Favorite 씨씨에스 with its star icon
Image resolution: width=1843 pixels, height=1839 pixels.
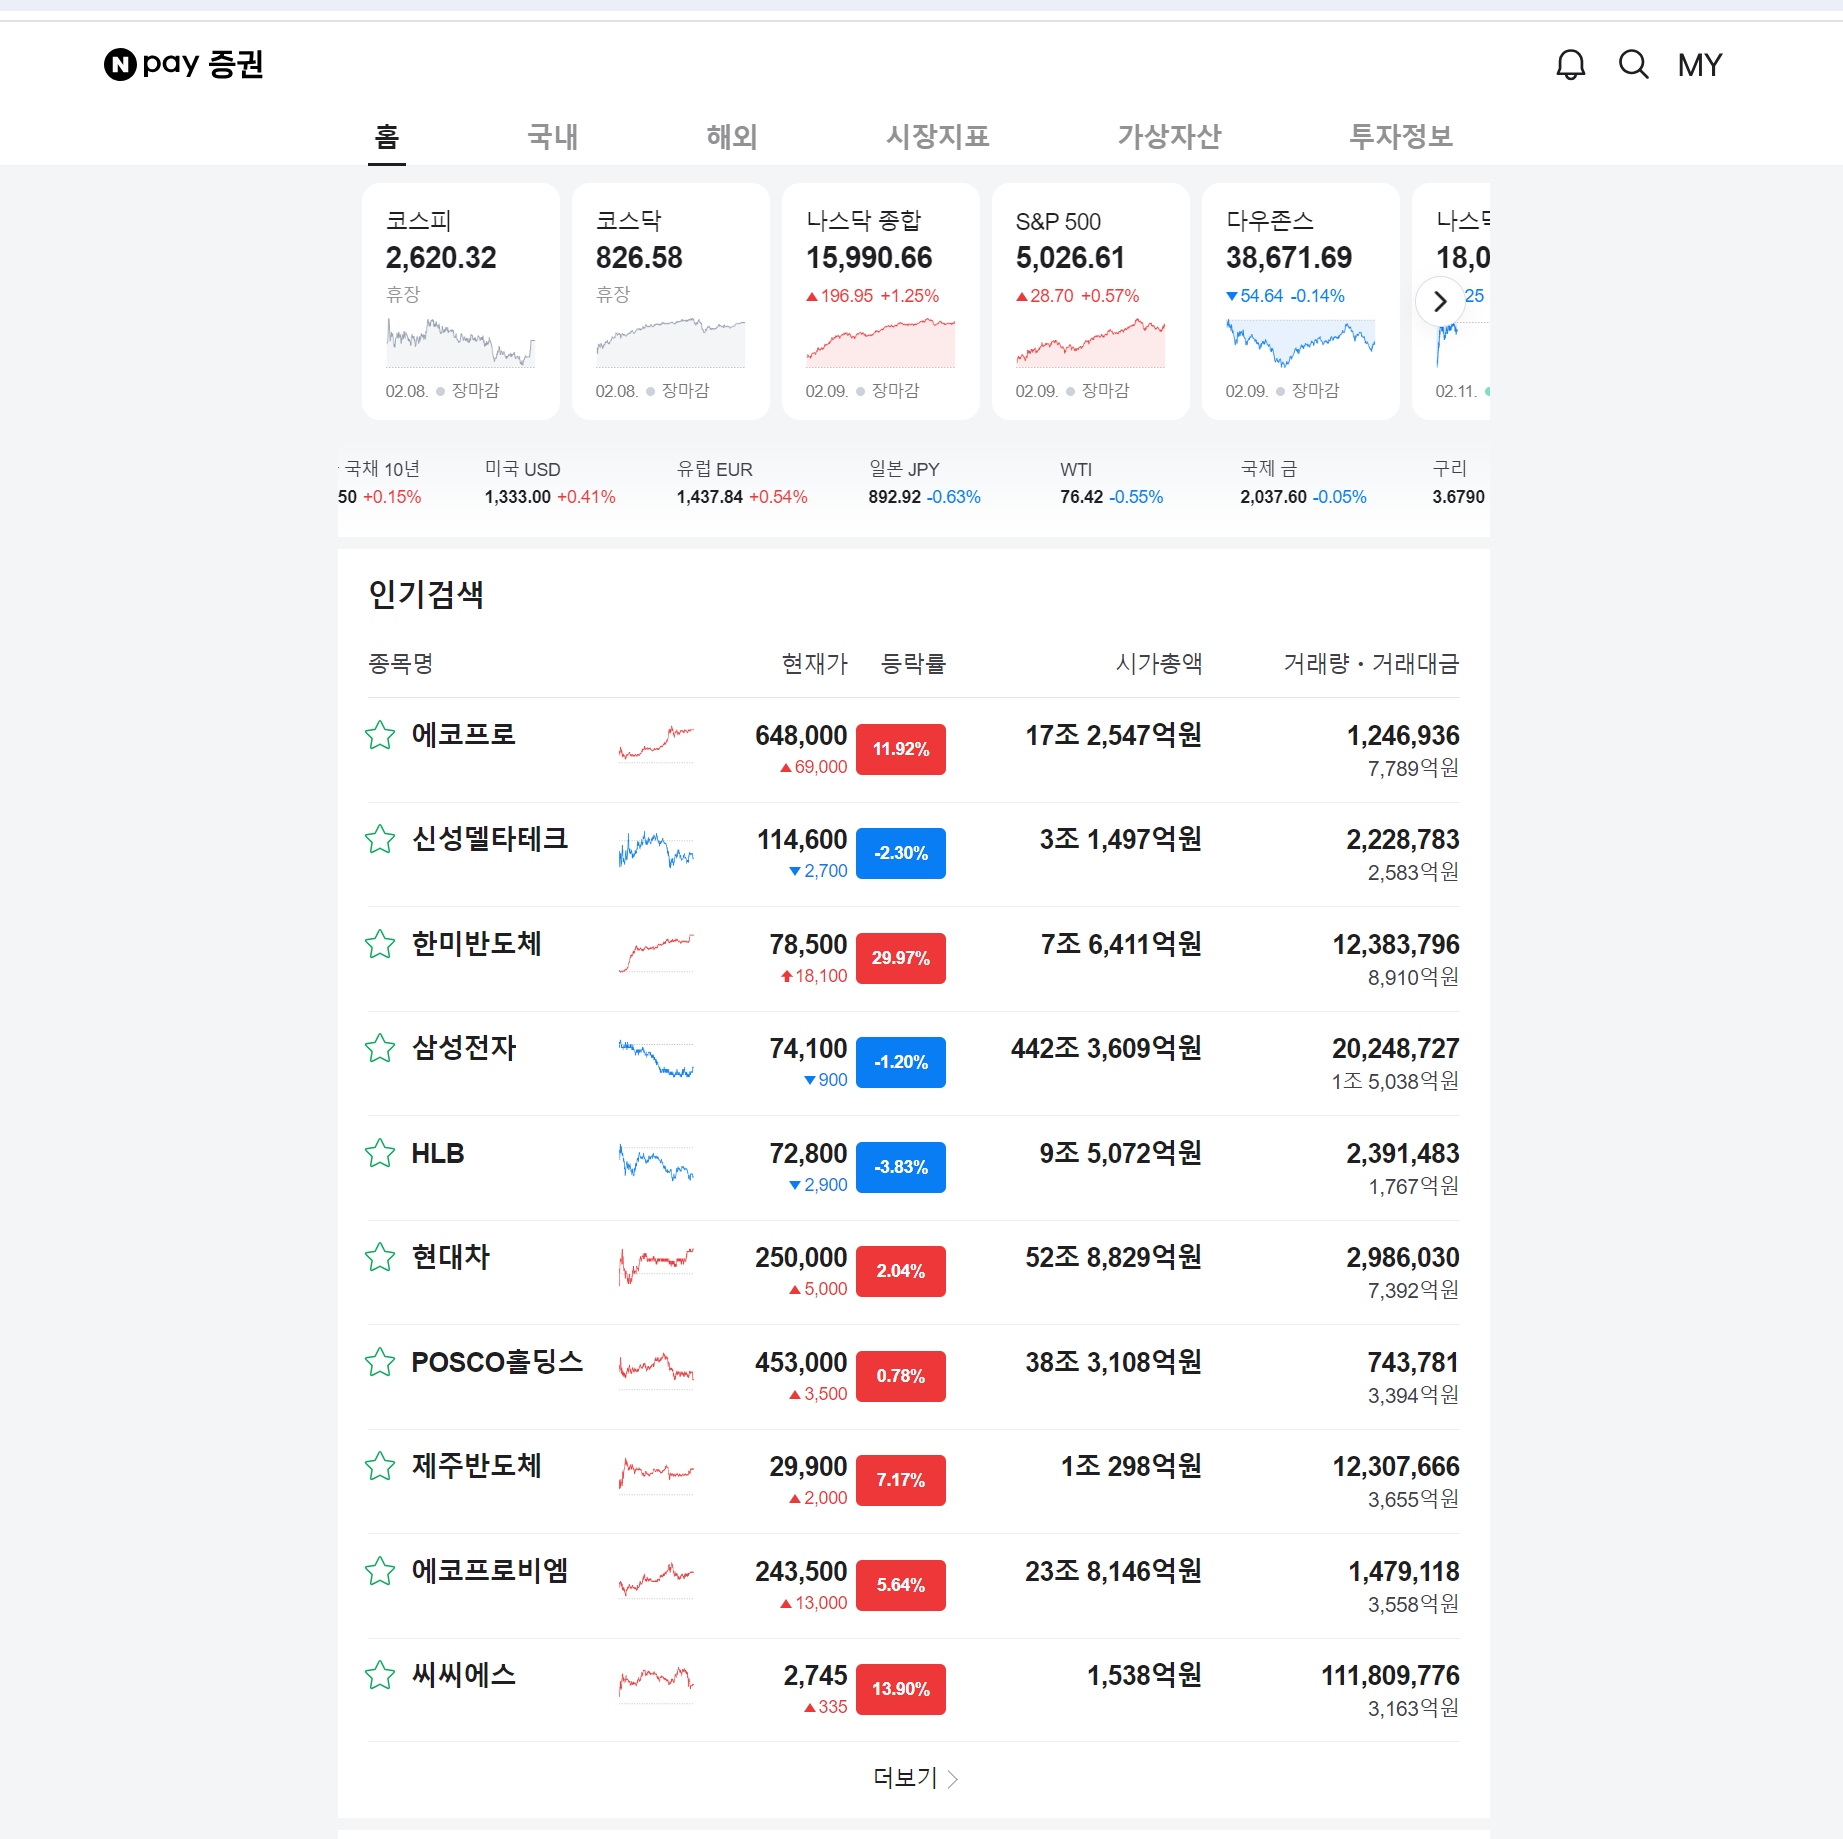(380, 1675)
